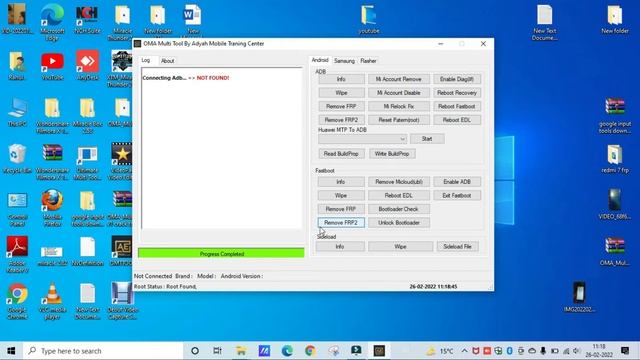Click Remove FRP2 in the Fastboot section

tap(341, 222)
